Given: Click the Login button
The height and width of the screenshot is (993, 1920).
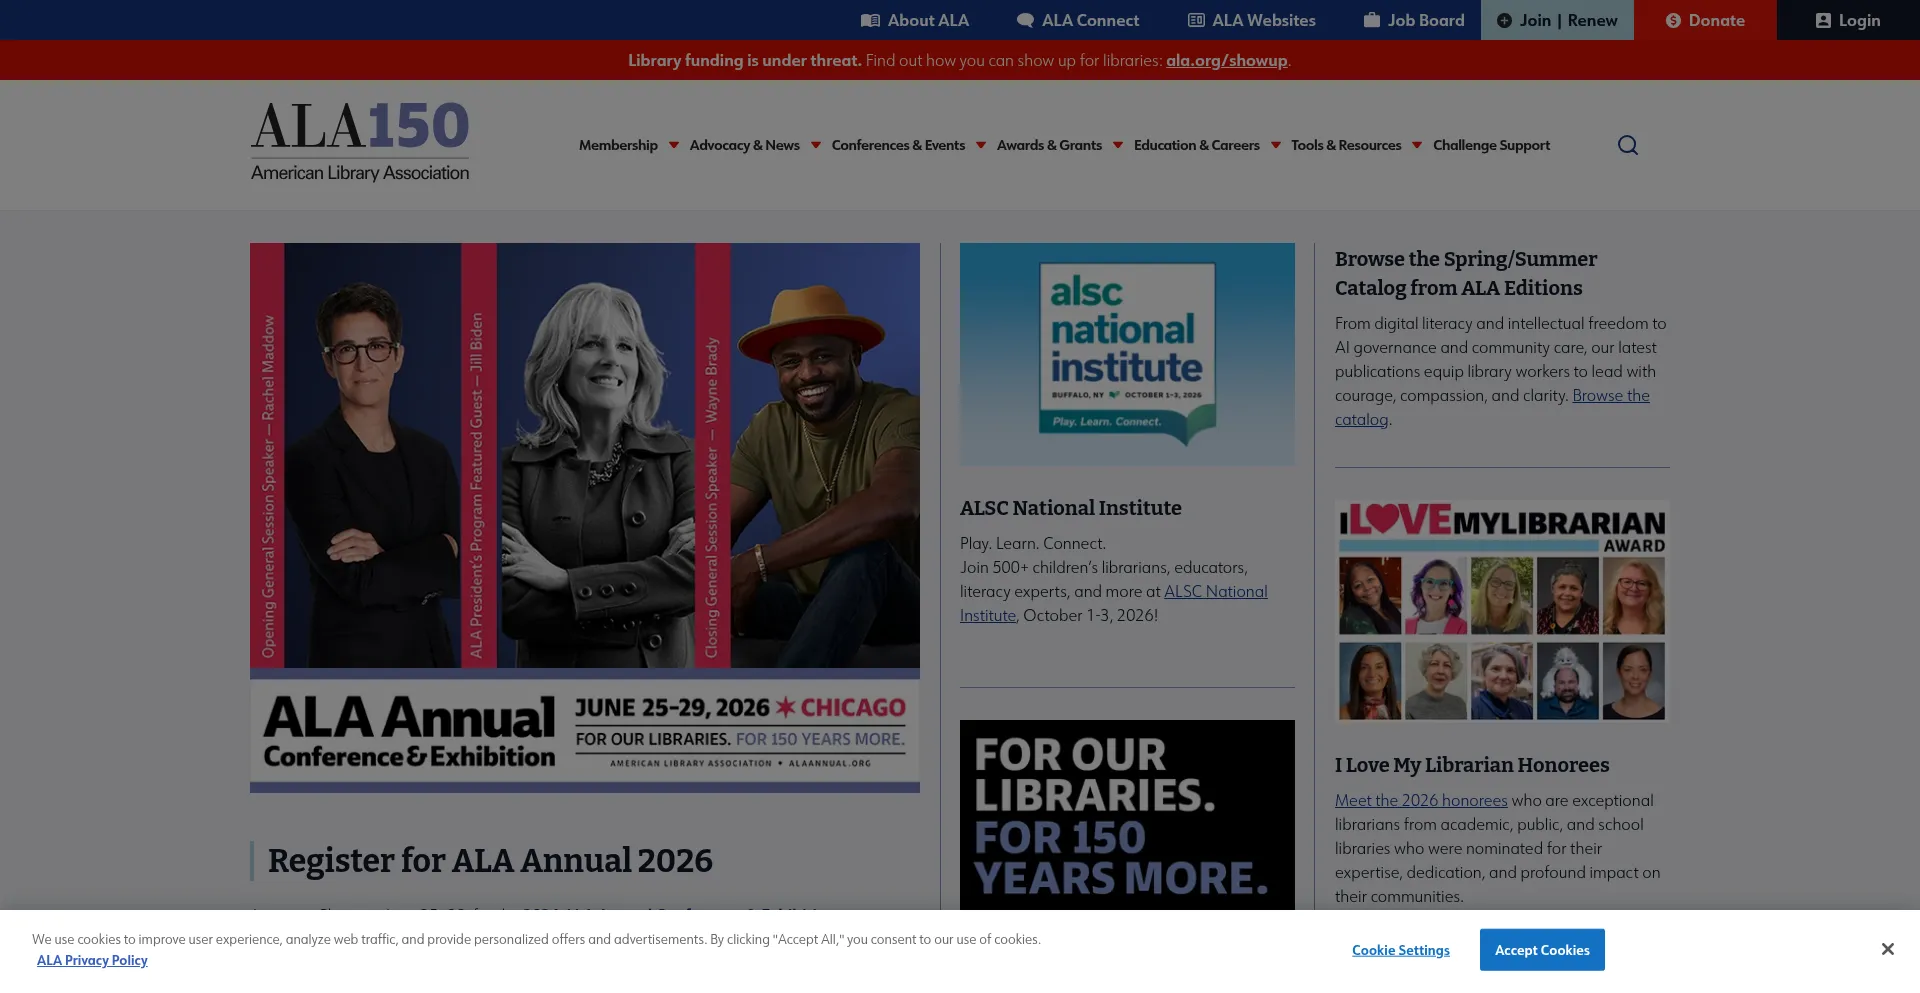Looking at the screenshot, I should [x=1848, y=20].
